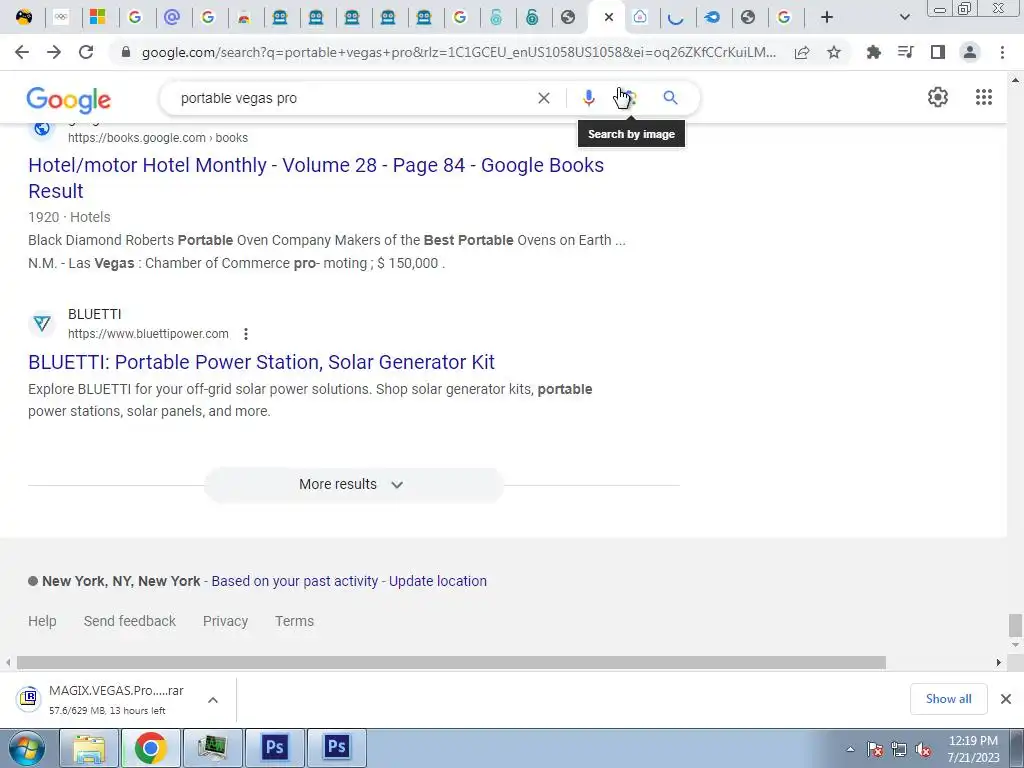Click the books.google.com globe favicon
The width and height of the screenshot is (1024, 768).
click(42, 128)
